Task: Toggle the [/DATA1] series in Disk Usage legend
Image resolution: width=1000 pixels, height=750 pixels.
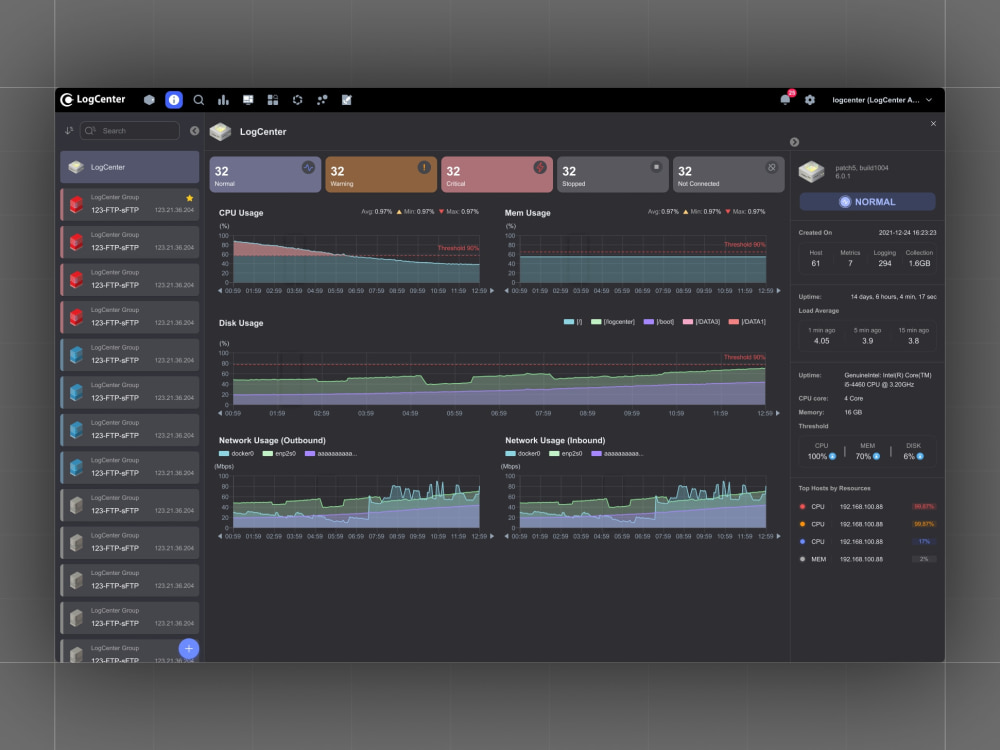Action: click(x=747, y=321)
